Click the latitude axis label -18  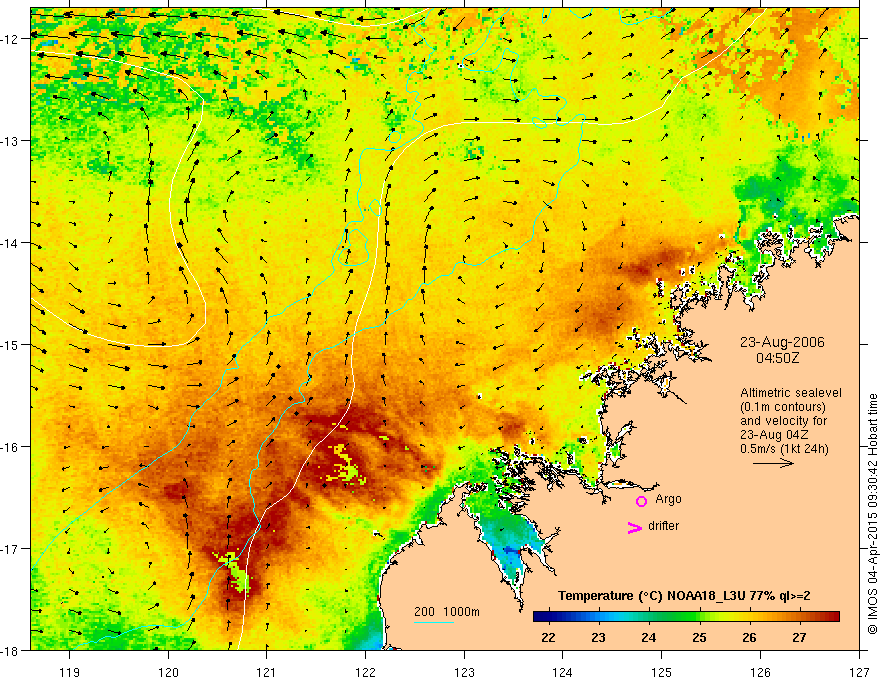pos(11,650)
